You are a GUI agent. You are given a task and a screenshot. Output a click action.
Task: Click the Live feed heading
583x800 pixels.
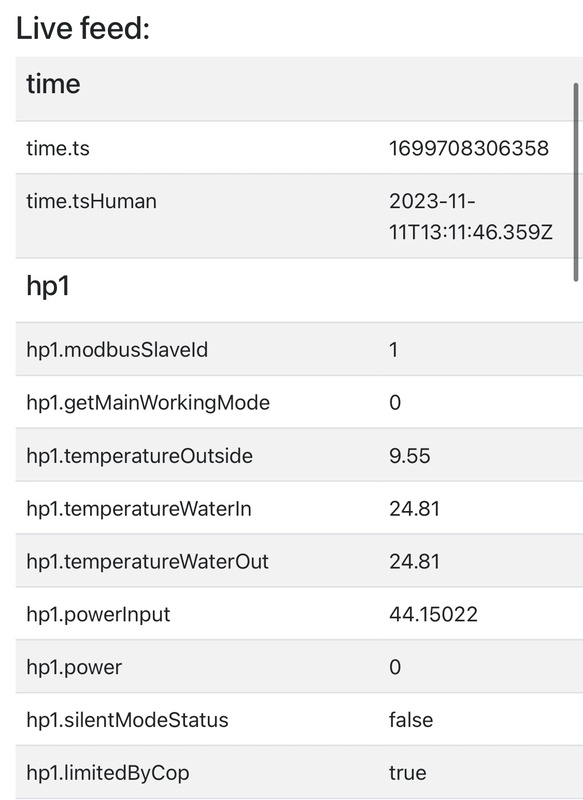(x=83, y=28)
